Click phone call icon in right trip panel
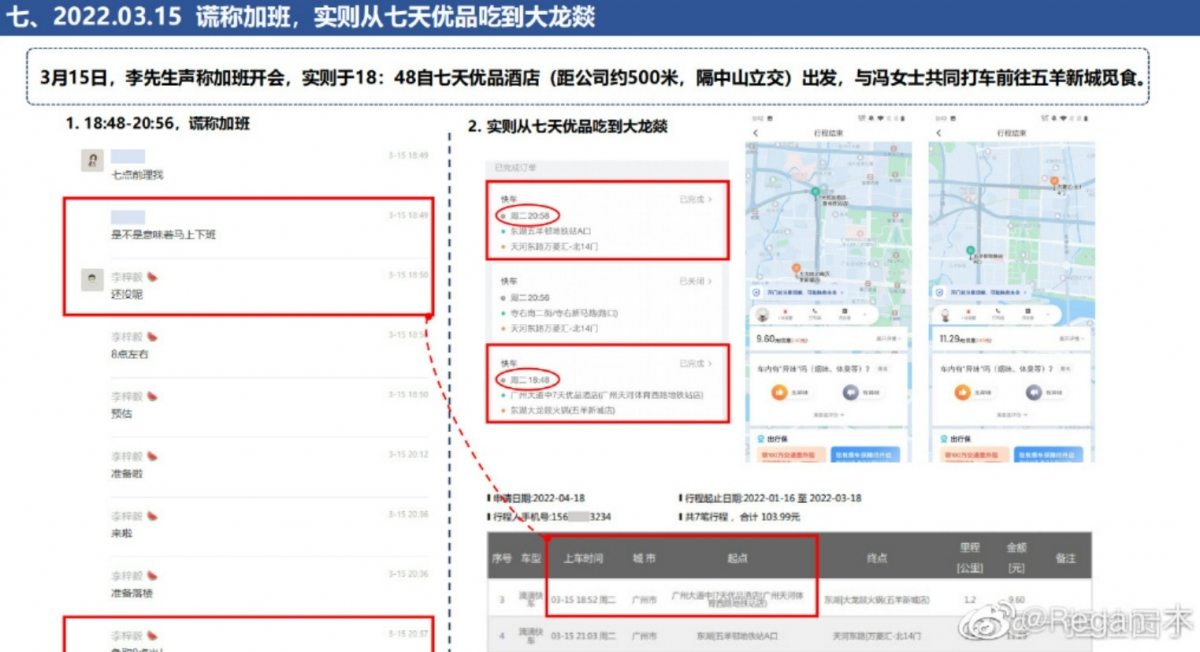 pos(1000,314)
